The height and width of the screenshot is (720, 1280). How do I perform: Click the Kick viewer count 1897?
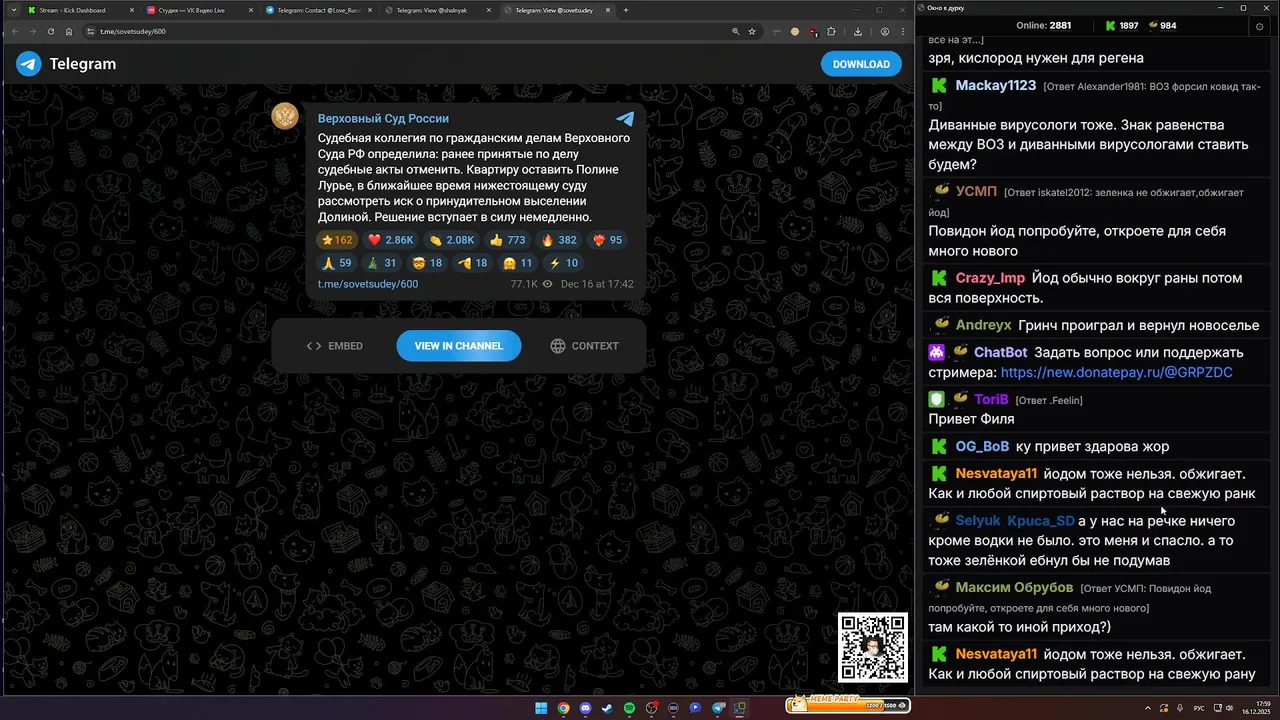[x=1121, y=26]
